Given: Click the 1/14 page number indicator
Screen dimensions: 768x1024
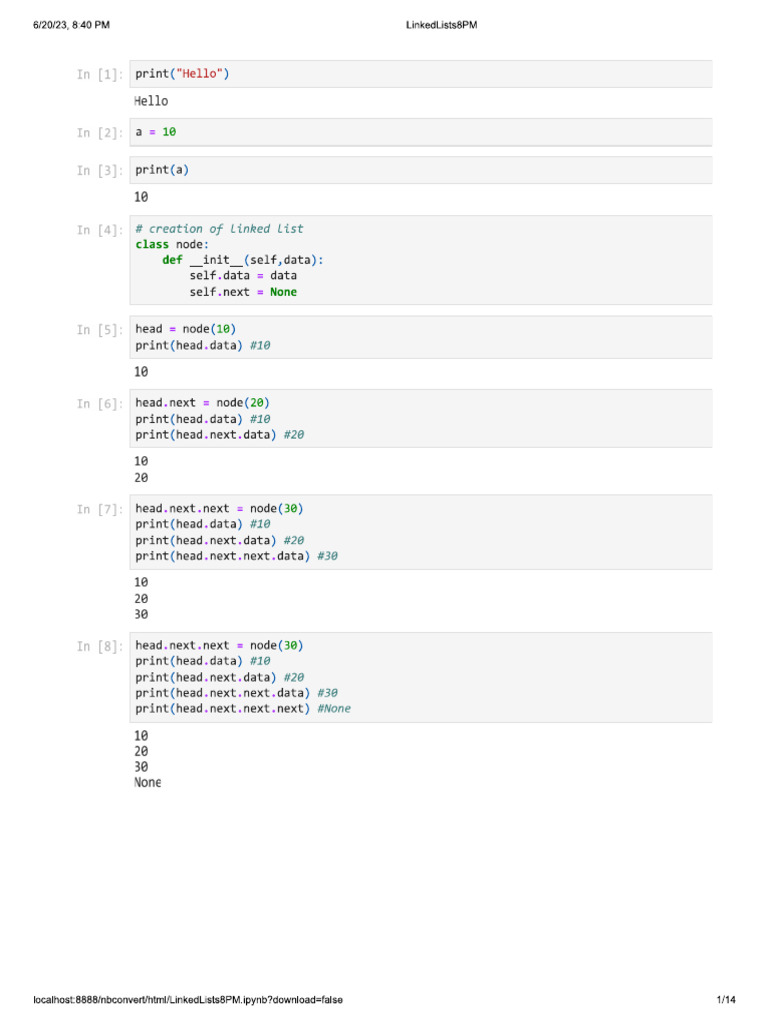Looking at the screenshot, I should [x=726, y=1000].
